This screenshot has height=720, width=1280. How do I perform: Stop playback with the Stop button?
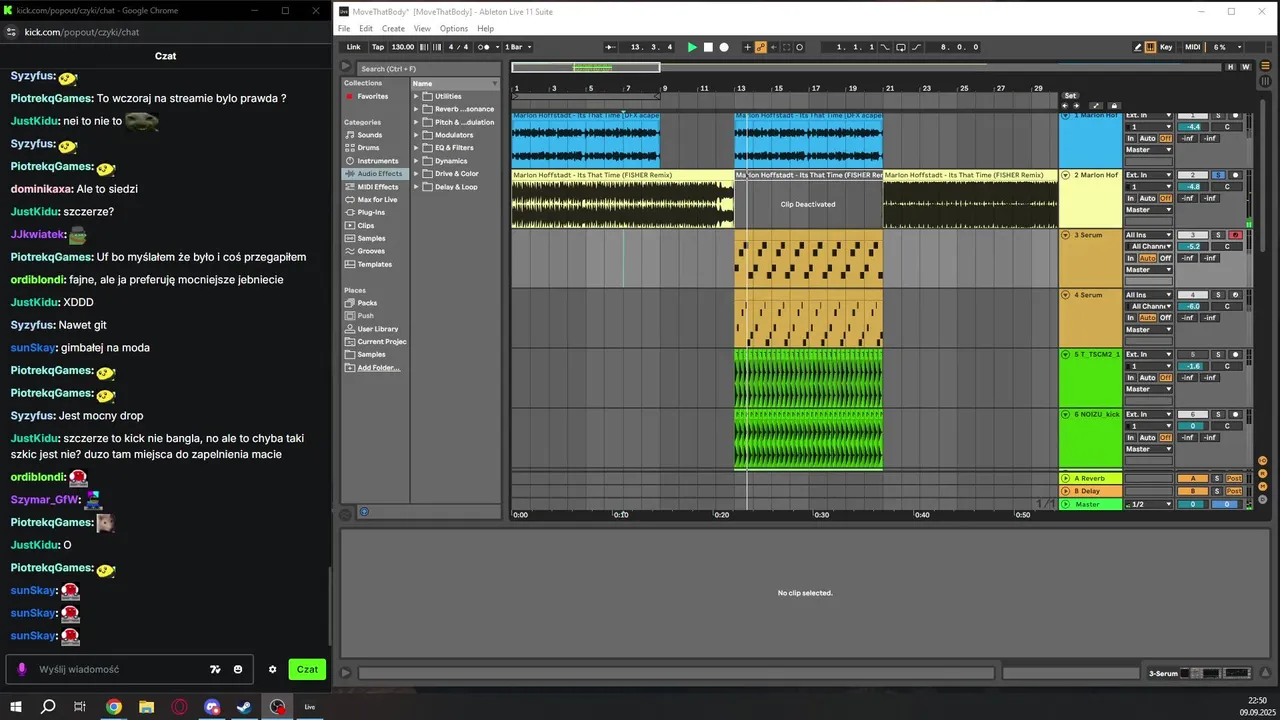point(708,47)
